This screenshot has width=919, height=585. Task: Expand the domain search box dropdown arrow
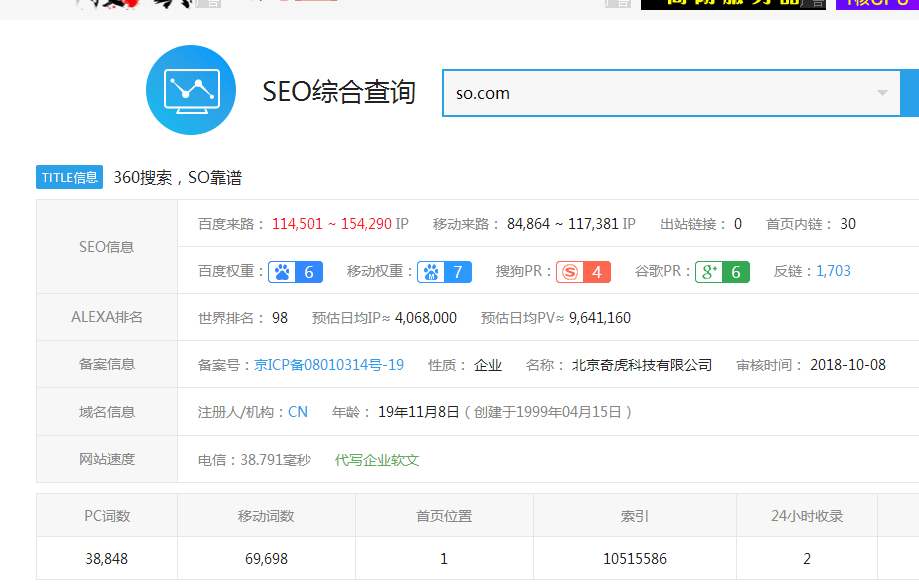(882, 93)
